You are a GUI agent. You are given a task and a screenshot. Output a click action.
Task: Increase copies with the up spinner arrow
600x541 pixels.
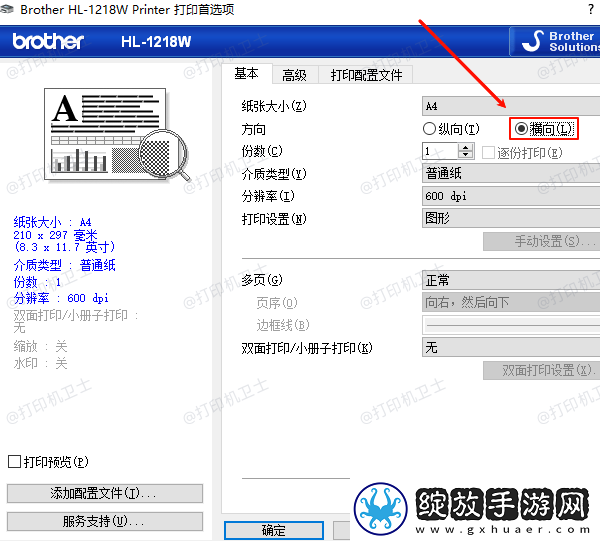point(465,147)
